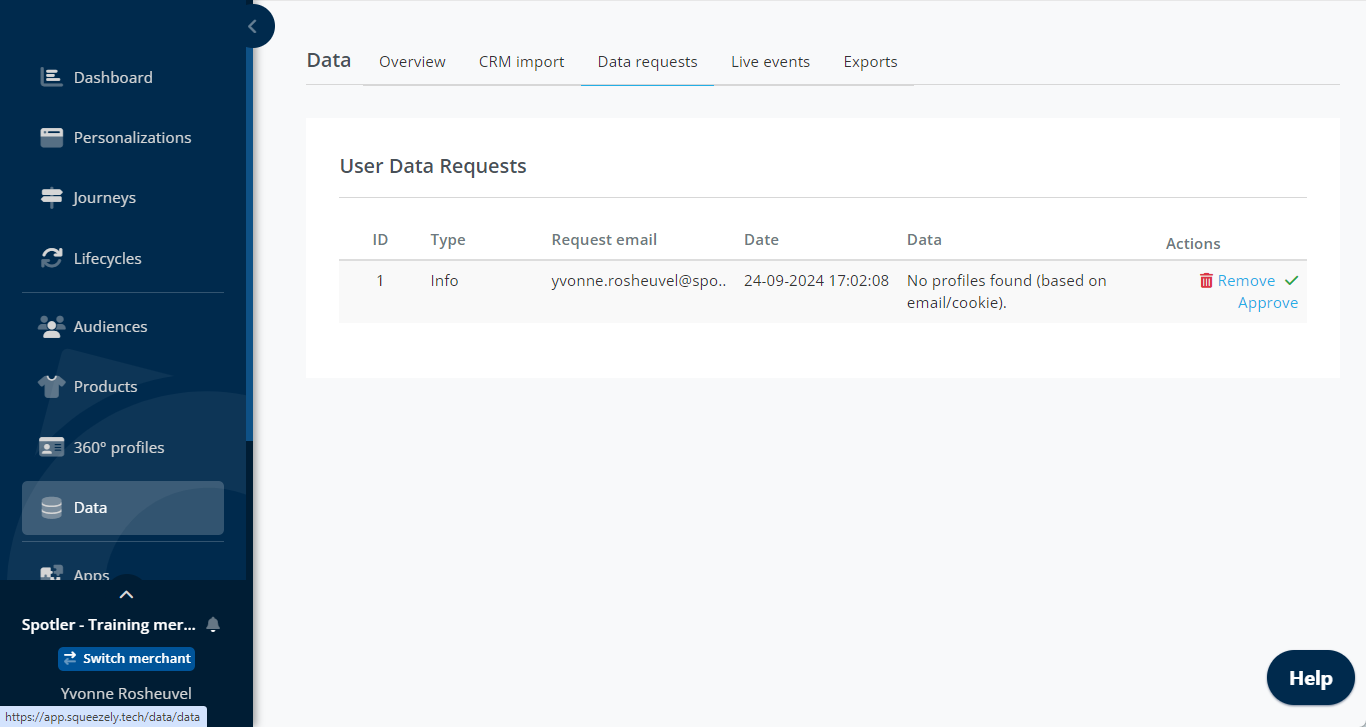Viewport: 1366px width, 727px height.
Task: Select the Journeys signpost icon
Action: [x=51, y=197]
